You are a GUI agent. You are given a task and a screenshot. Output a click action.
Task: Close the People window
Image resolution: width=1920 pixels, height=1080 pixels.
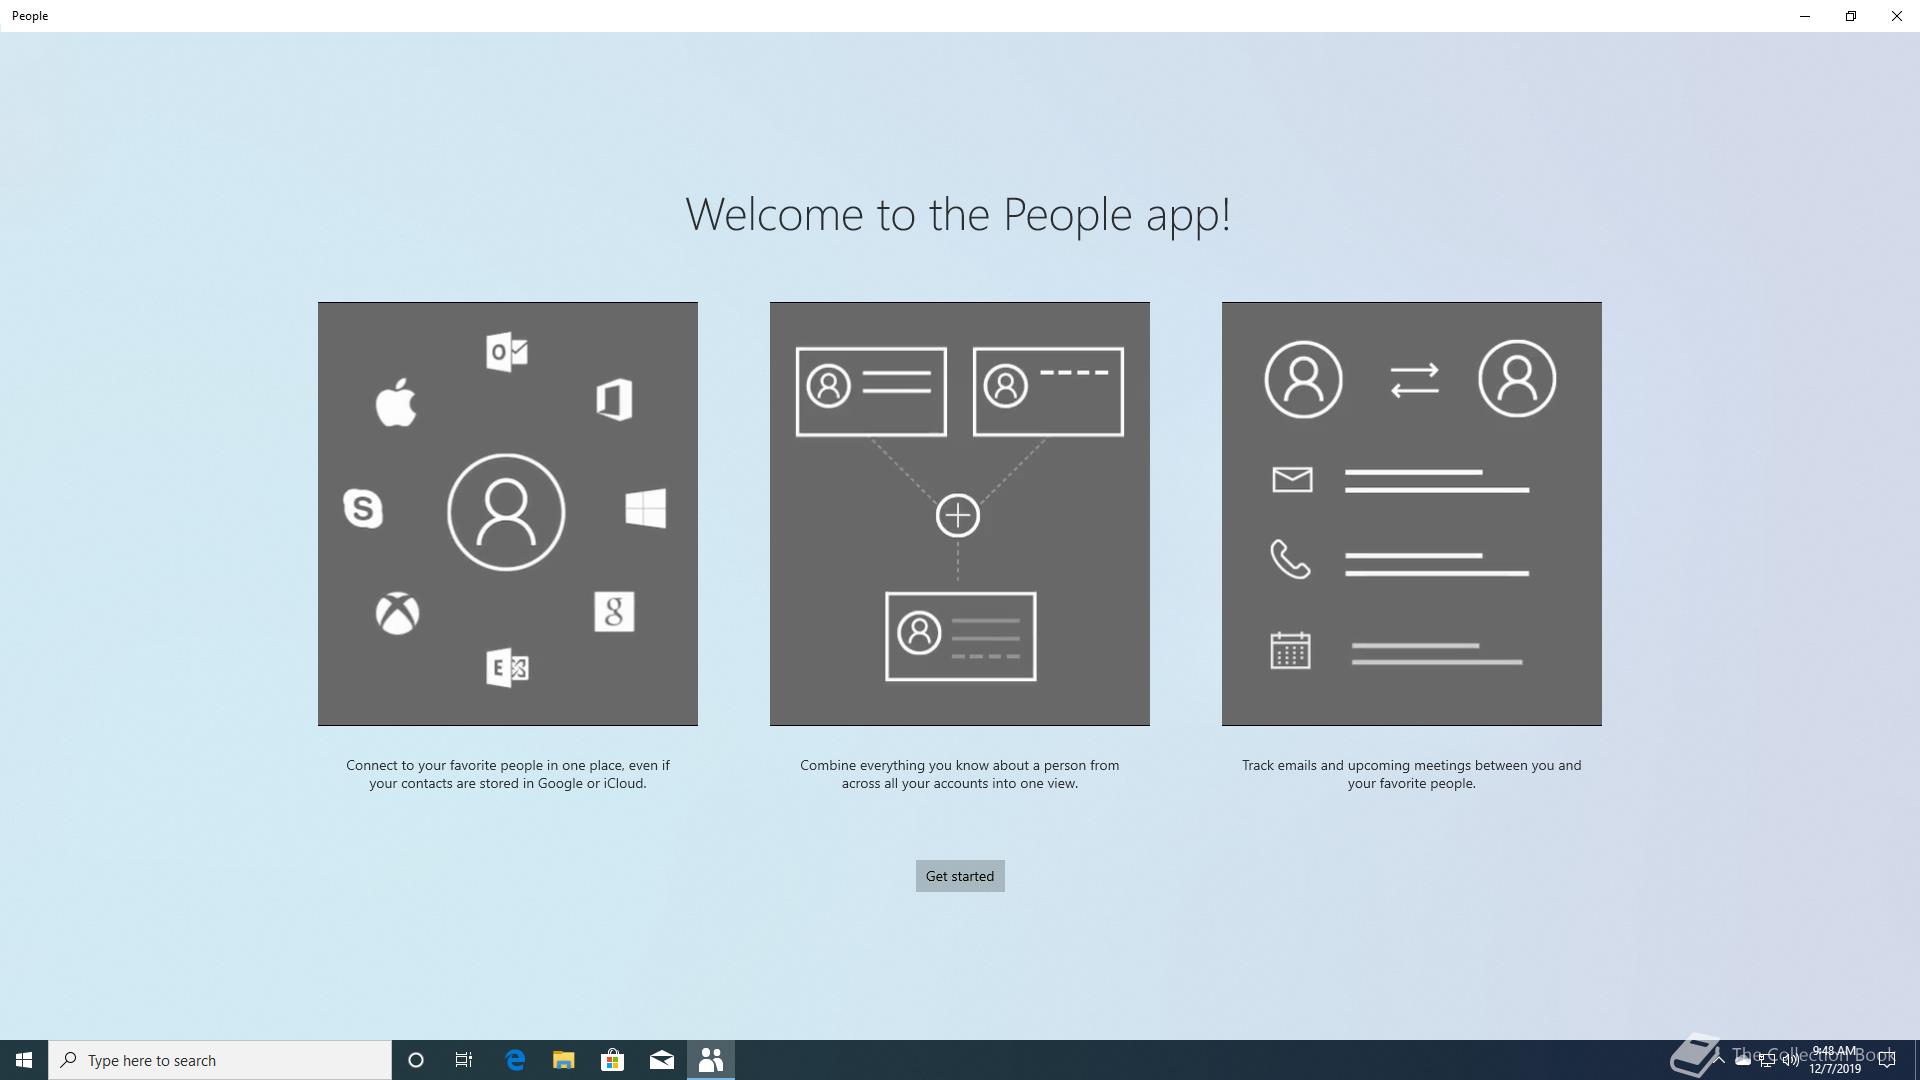point(1897,16)
